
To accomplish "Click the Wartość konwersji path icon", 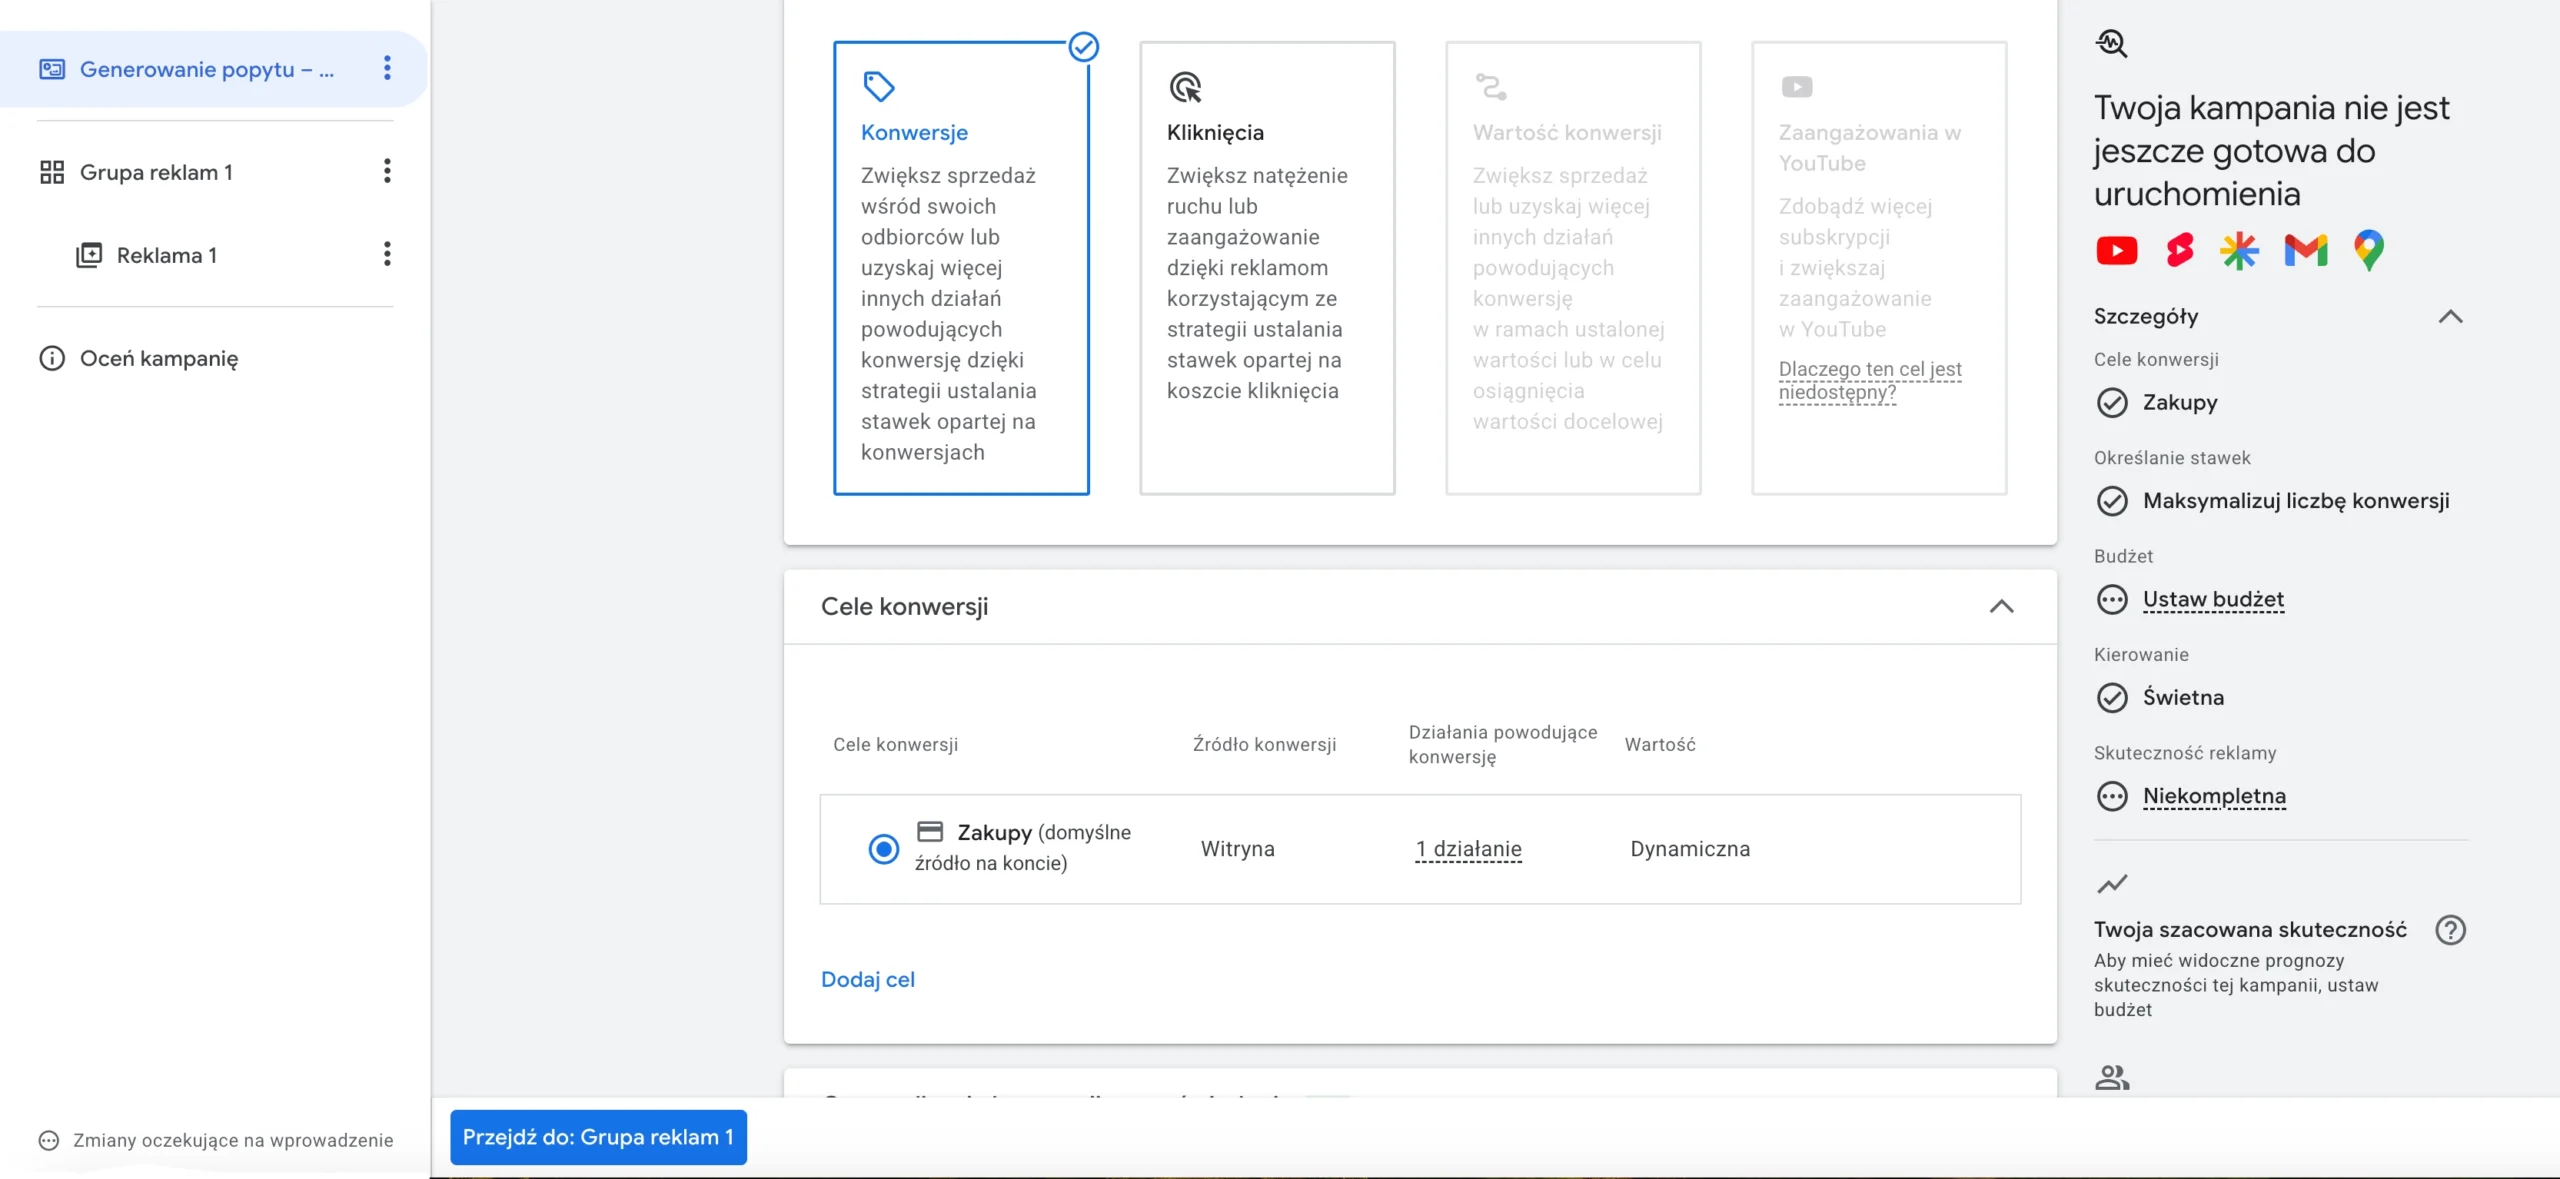I will [x=1491, y=87].
